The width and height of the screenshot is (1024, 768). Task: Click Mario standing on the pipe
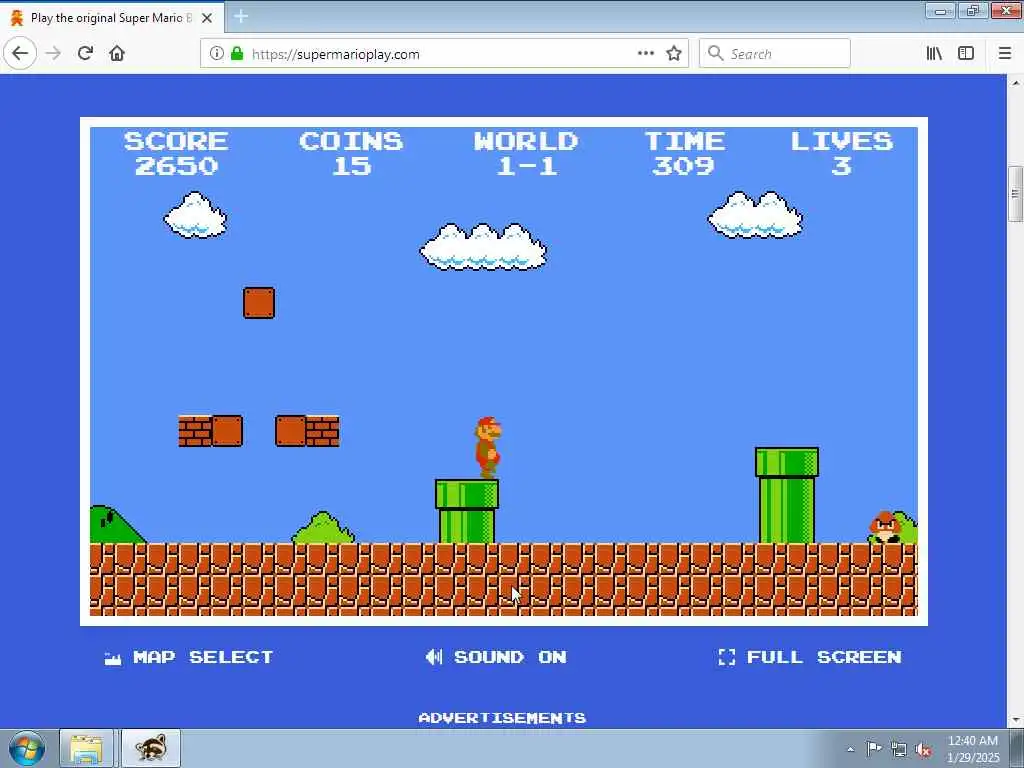tap(488, 448)
